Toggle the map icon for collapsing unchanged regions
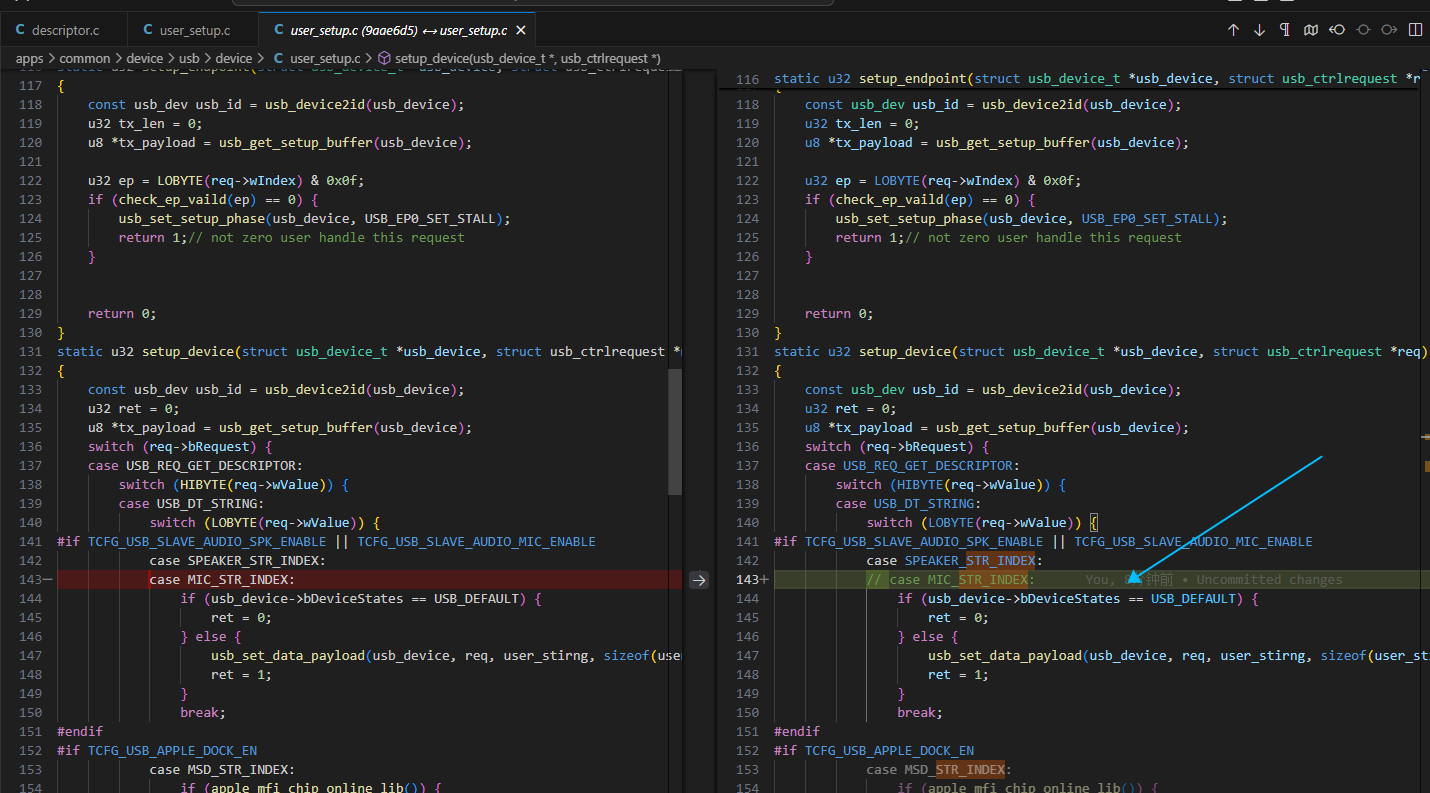Image resolution: width=1430 pixels, height=793 pixels. tap(1311, 30)
